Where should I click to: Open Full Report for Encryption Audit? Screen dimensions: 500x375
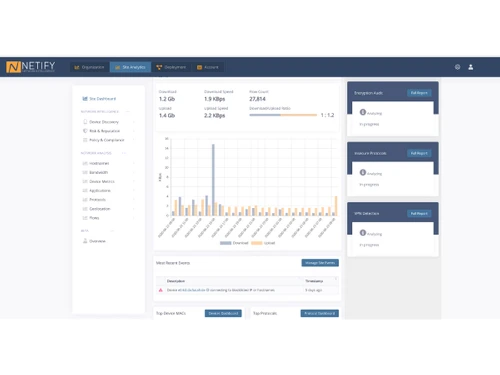pyautogui.click(x=419, y=93)
